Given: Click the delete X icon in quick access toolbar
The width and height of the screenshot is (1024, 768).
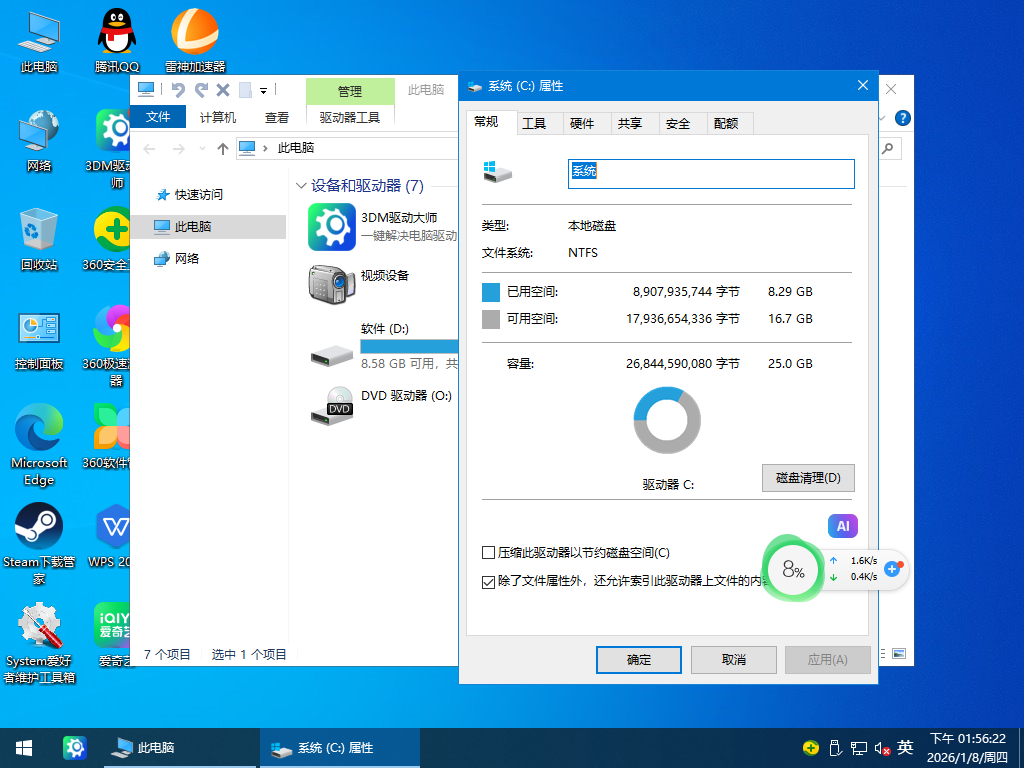Looking at the screenshot, I should pos(223,90).
